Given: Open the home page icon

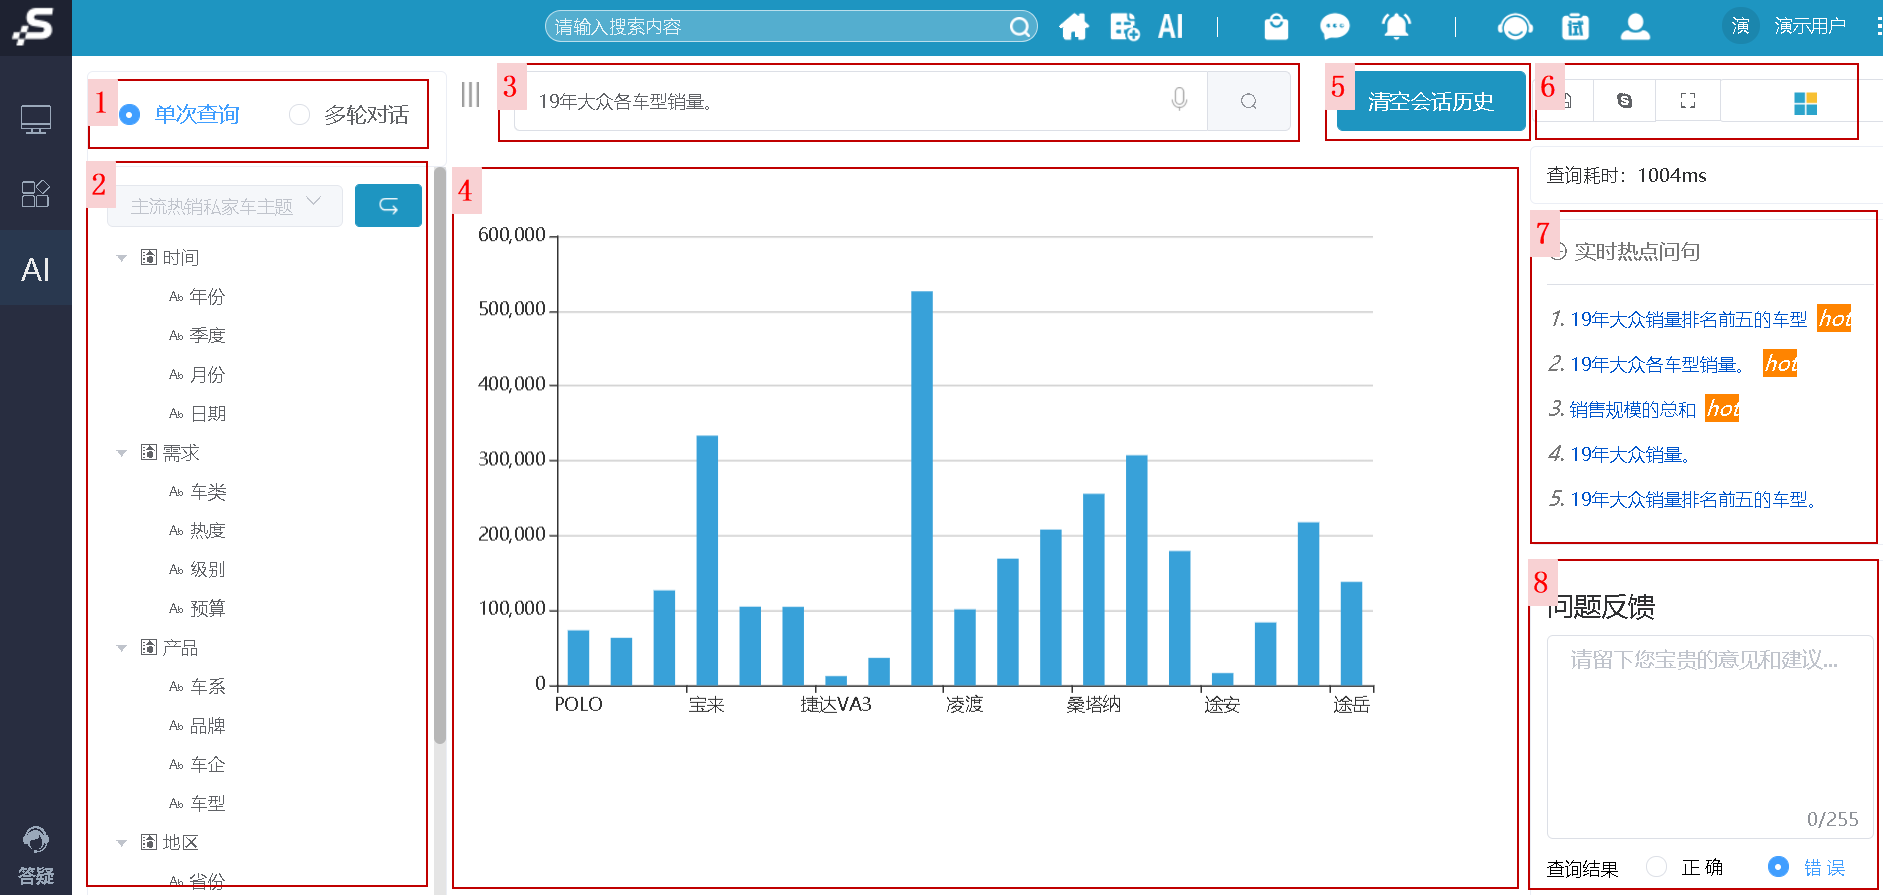Looking at the screenshot, I should click(1074, 27).
